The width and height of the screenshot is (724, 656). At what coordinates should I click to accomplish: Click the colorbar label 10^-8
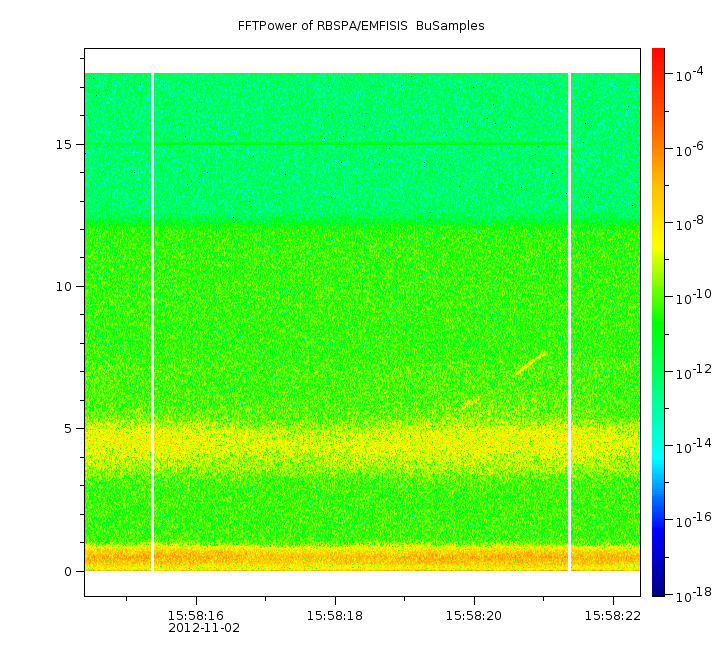click(x=689, y=223)
